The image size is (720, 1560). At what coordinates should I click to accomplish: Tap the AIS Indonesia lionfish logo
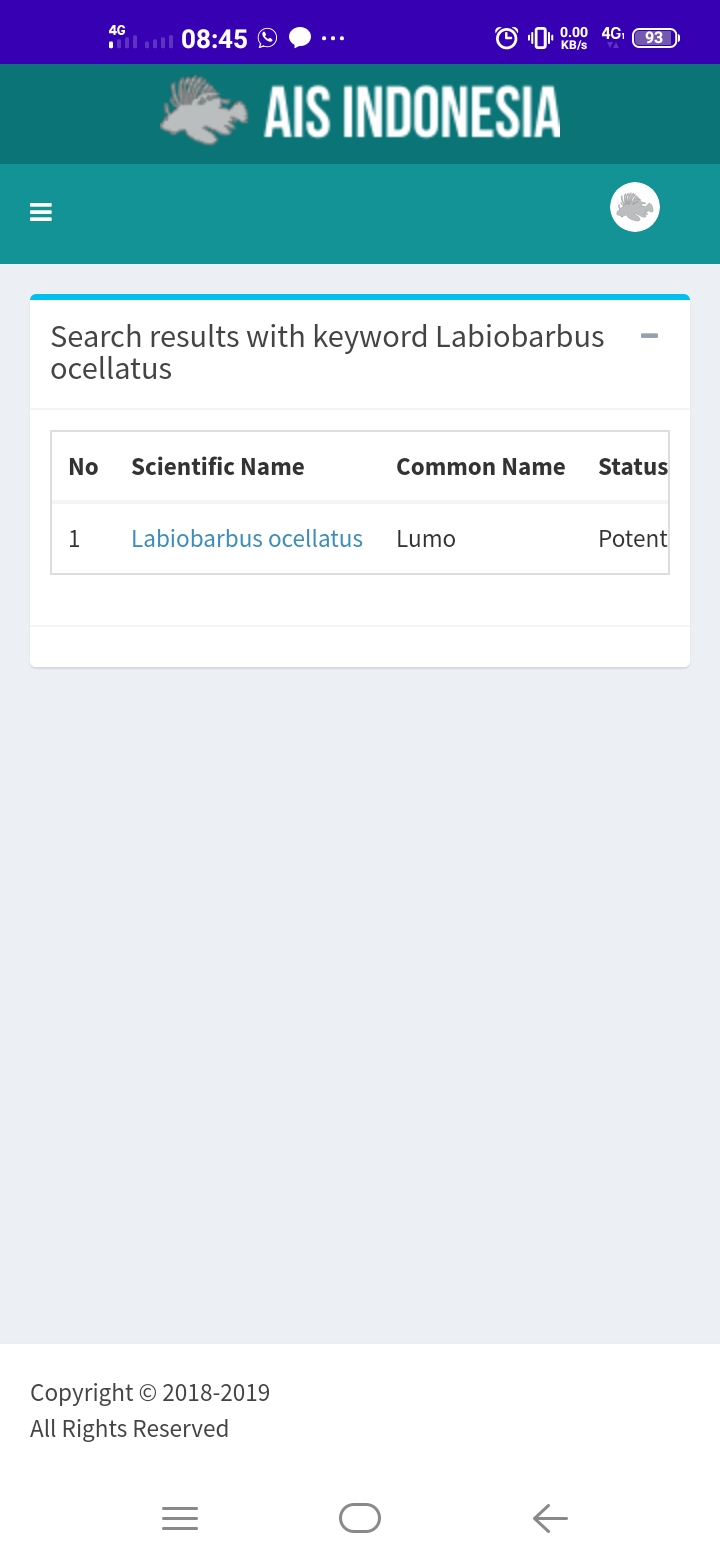204,111
